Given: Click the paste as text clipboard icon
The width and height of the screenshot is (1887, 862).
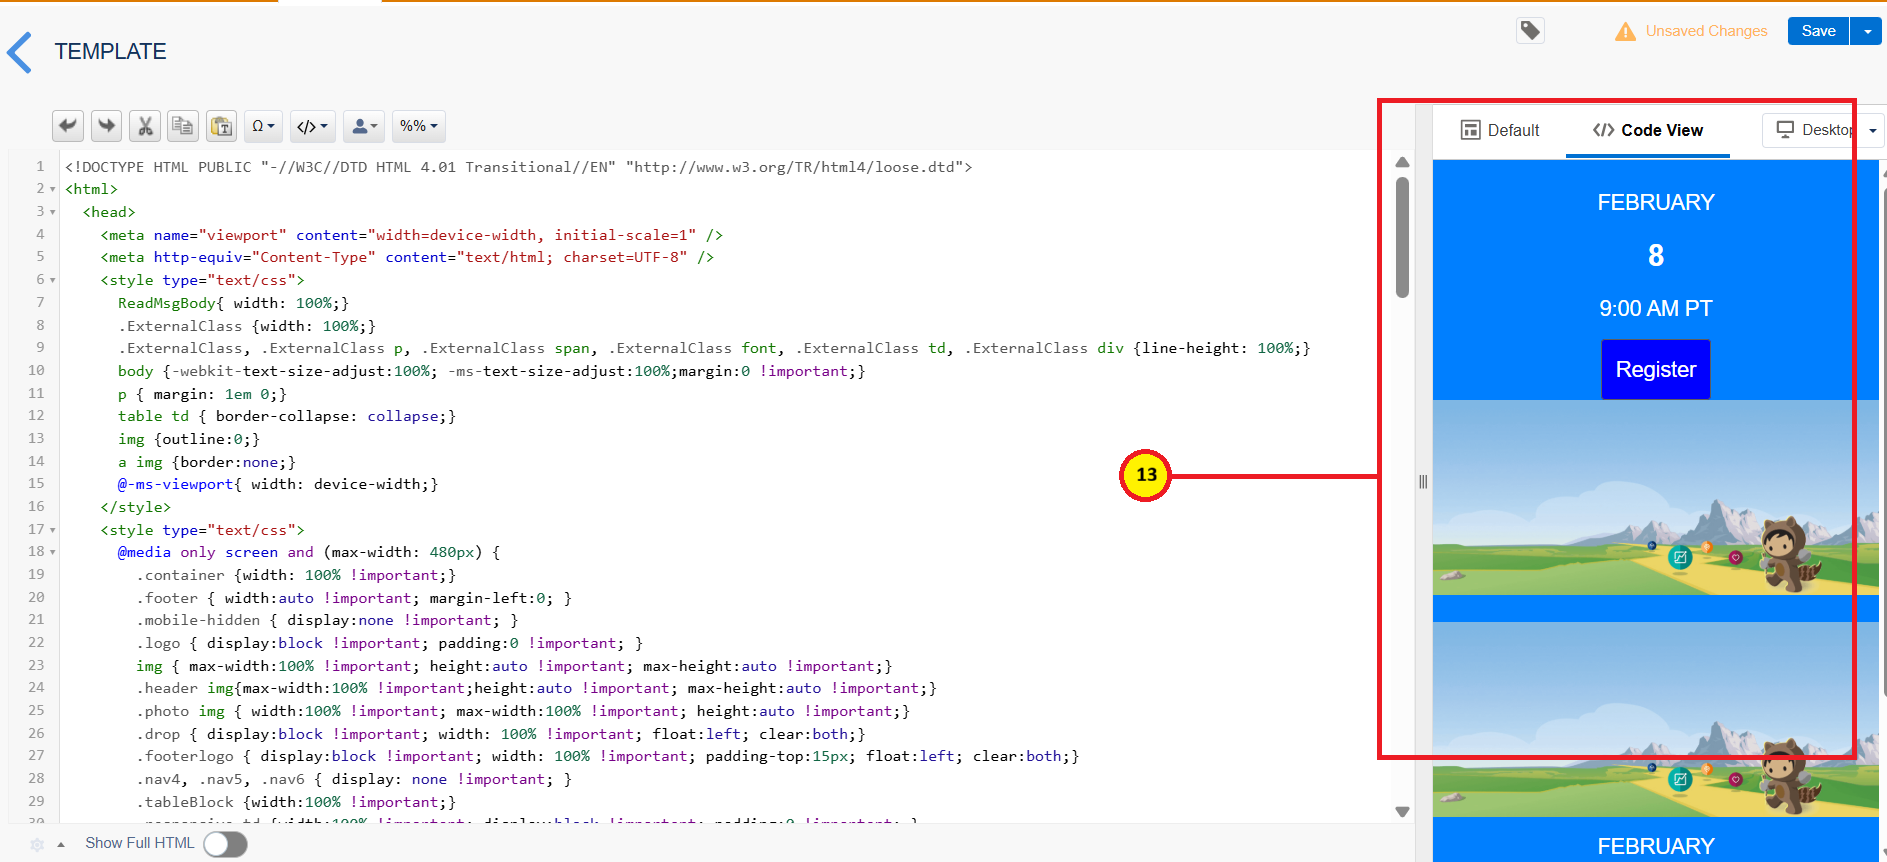Looking at the screenshot, I should point(221,126).
